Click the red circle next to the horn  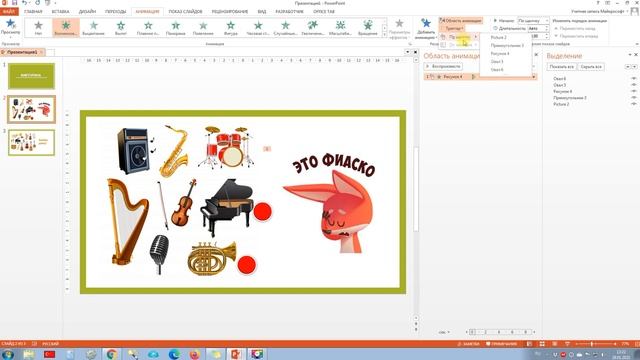coord(246,264)
